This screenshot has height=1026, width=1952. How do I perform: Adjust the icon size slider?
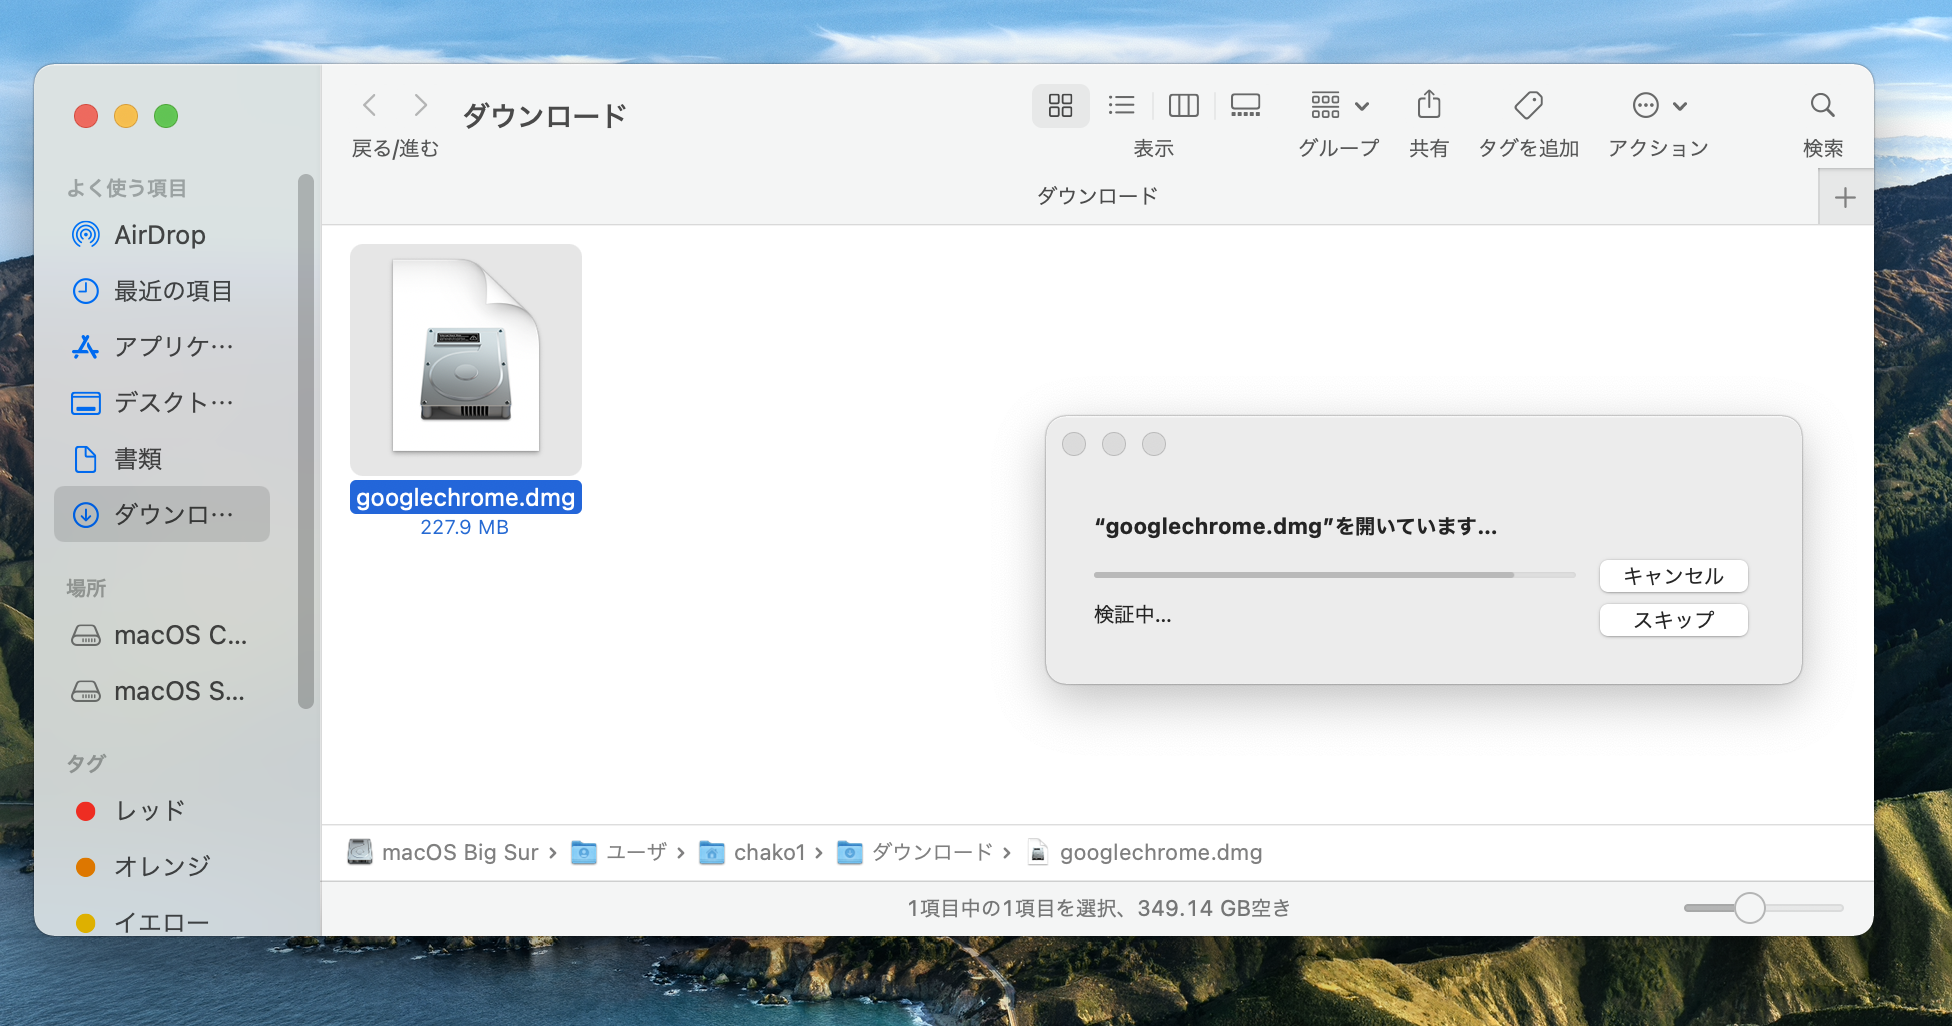(x=1749, y=908)
